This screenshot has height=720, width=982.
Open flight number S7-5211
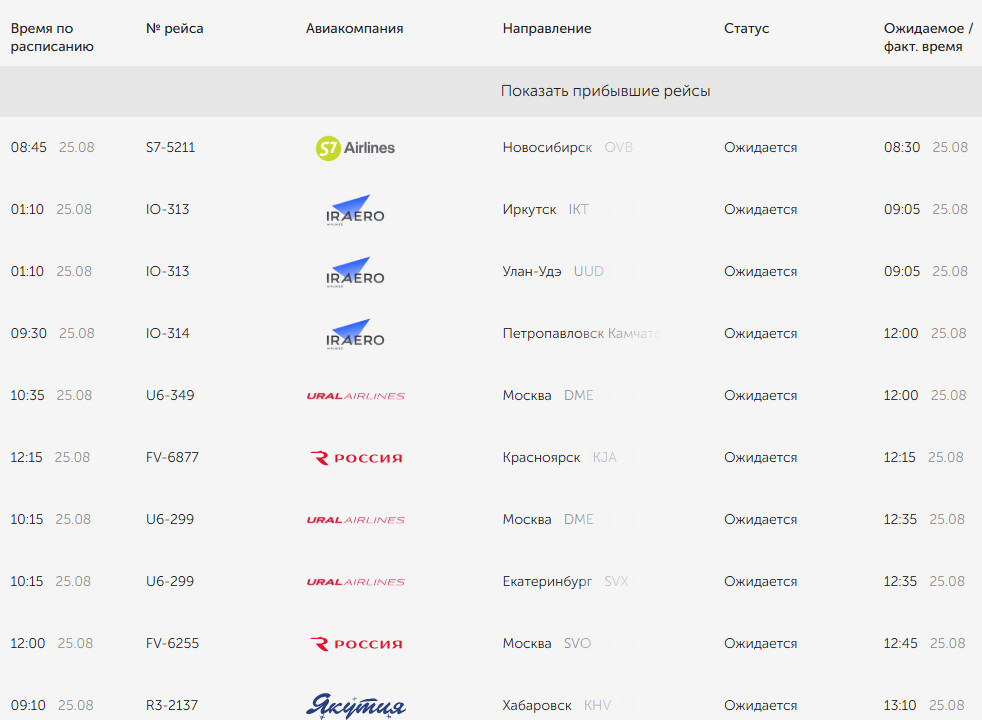pos(170,147)
